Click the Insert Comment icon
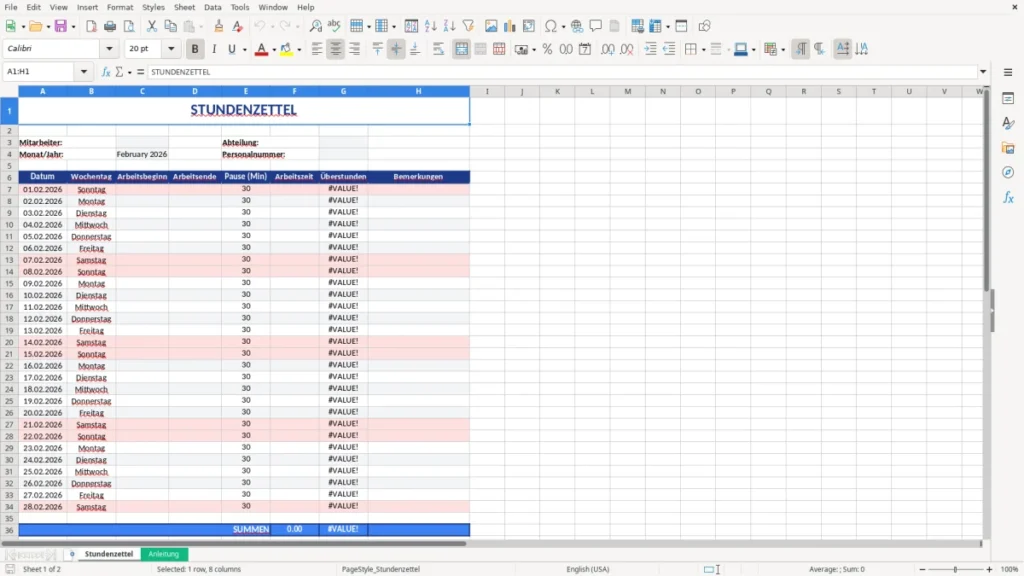This screenshot has width=1024, height=576. (x=596, y=26)
